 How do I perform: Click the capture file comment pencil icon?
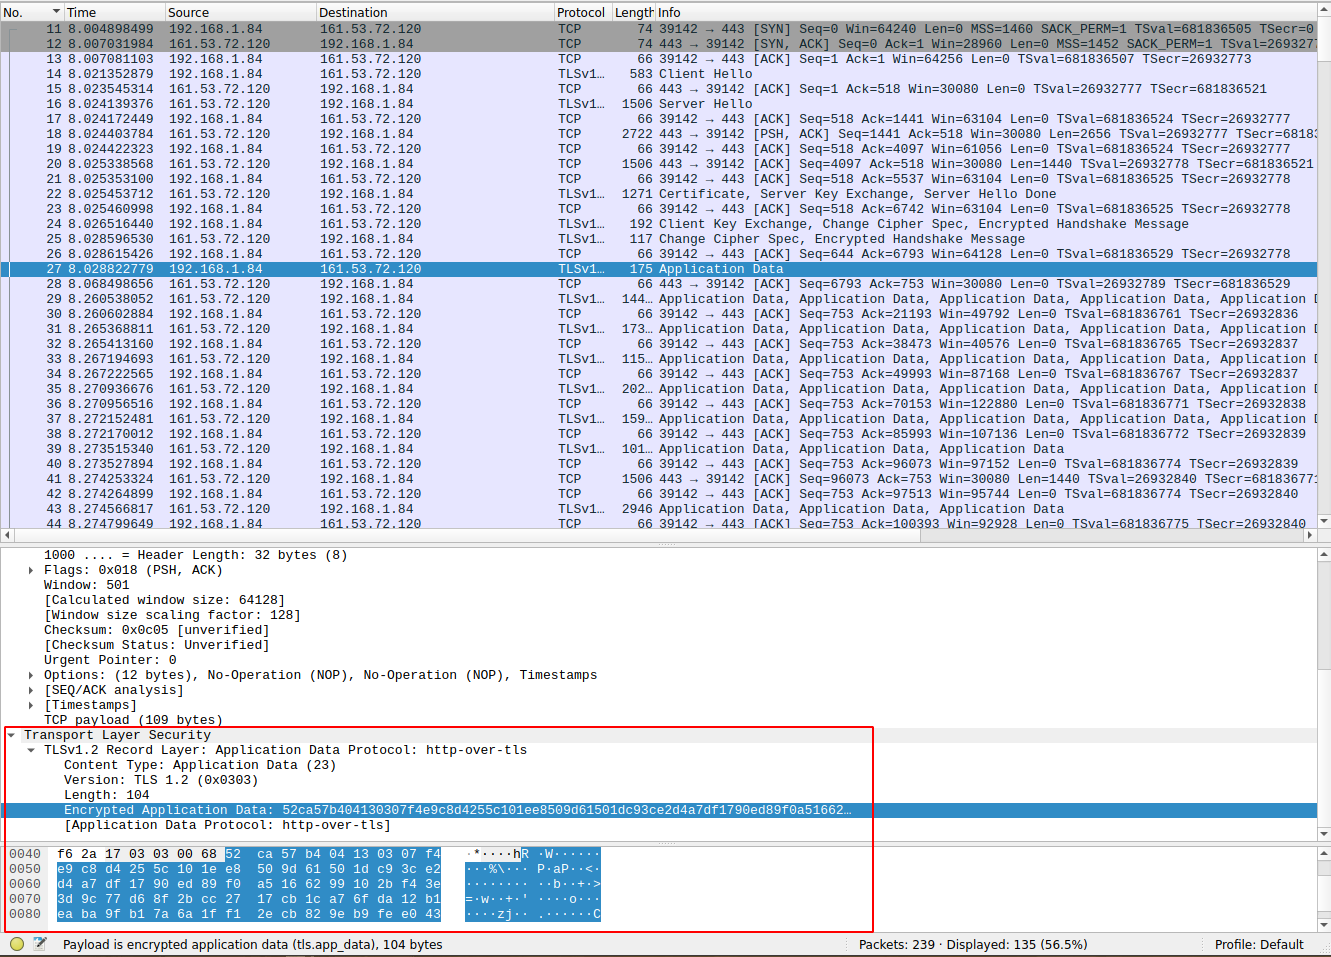40,944
